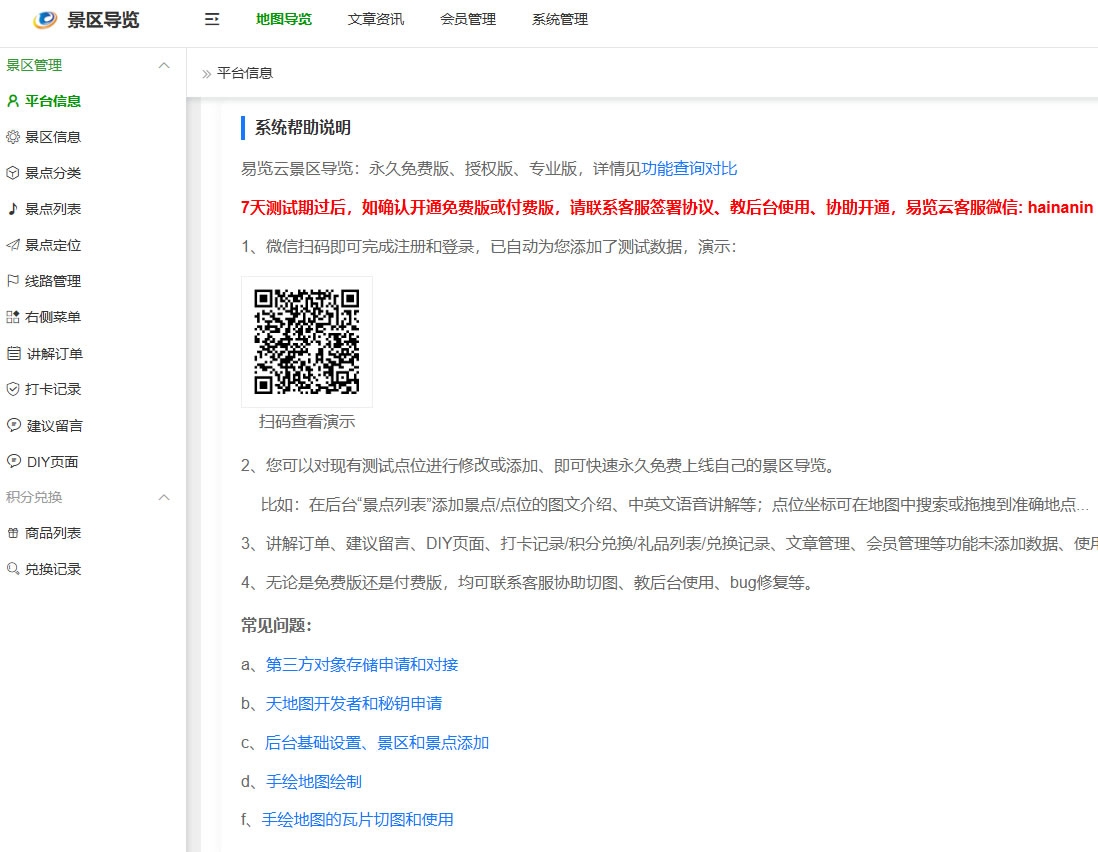The height and width of the screenshot is (852, 1098).
Task: Collapse the 积分兑换 section chevron
Action: pyautogui.click(x=164, y=497)
